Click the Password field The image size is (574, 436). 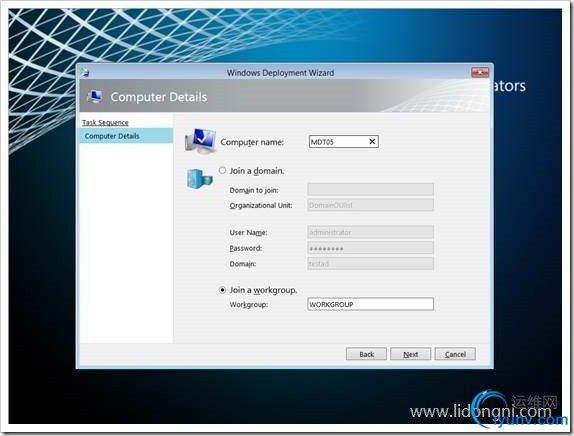[370, 248]
